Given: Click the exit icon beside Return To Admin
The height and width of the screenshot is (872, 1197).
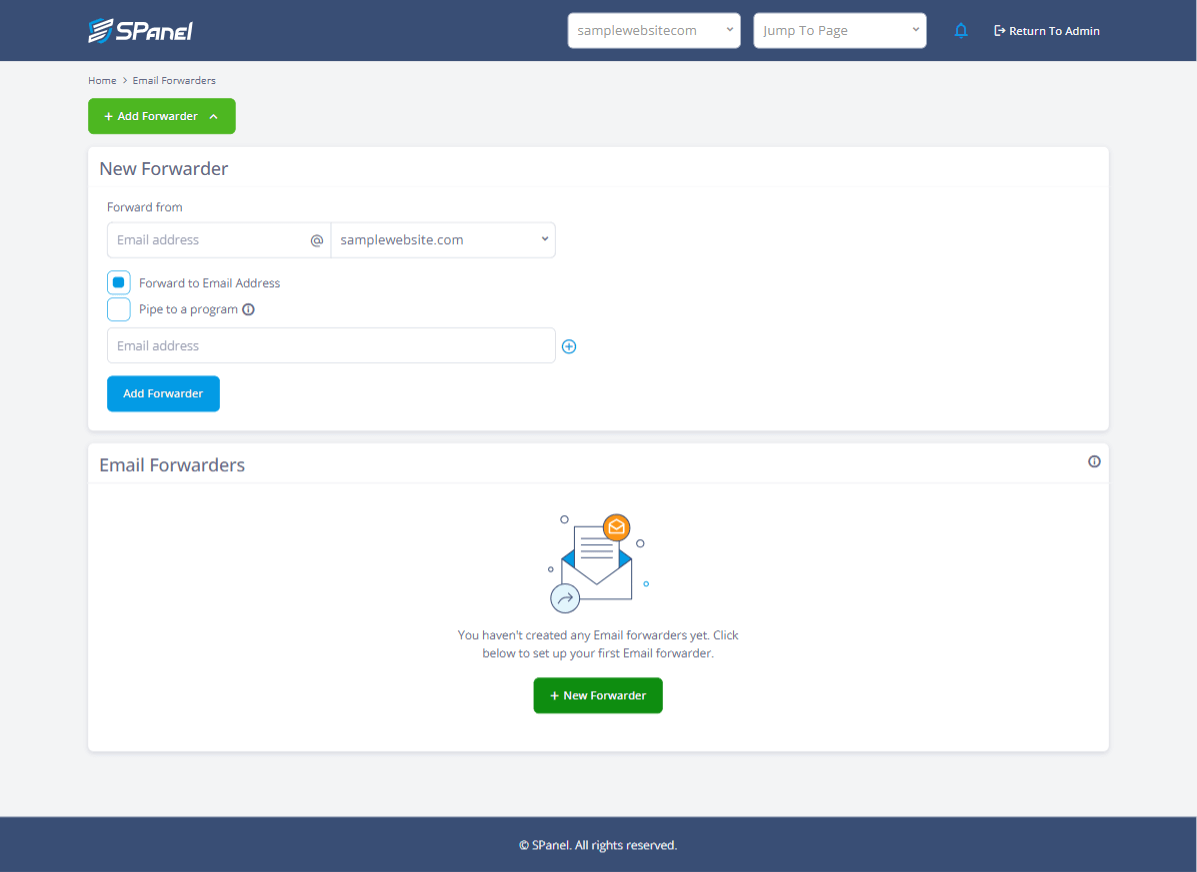Looking at the screenshot, I should point(998,30).
